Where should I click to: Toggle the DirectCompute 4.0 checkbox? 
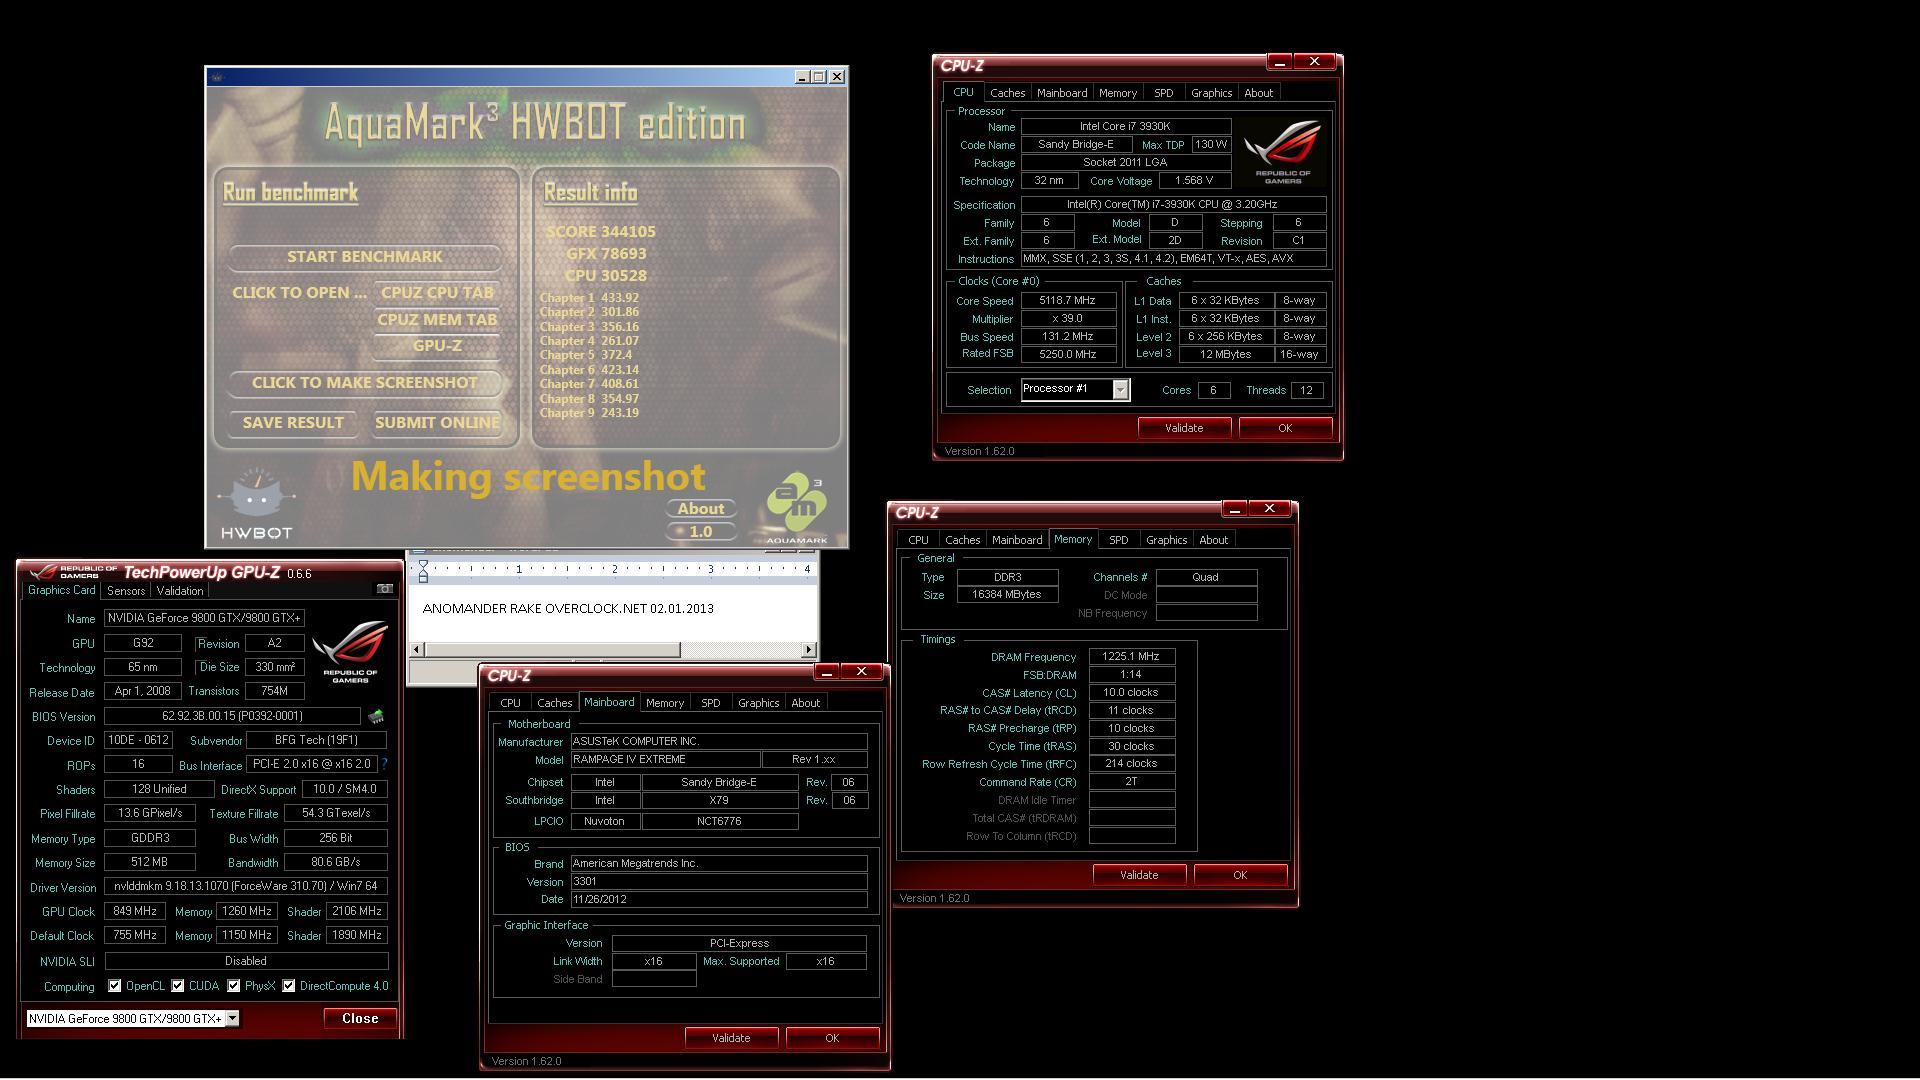coord(289,986)
